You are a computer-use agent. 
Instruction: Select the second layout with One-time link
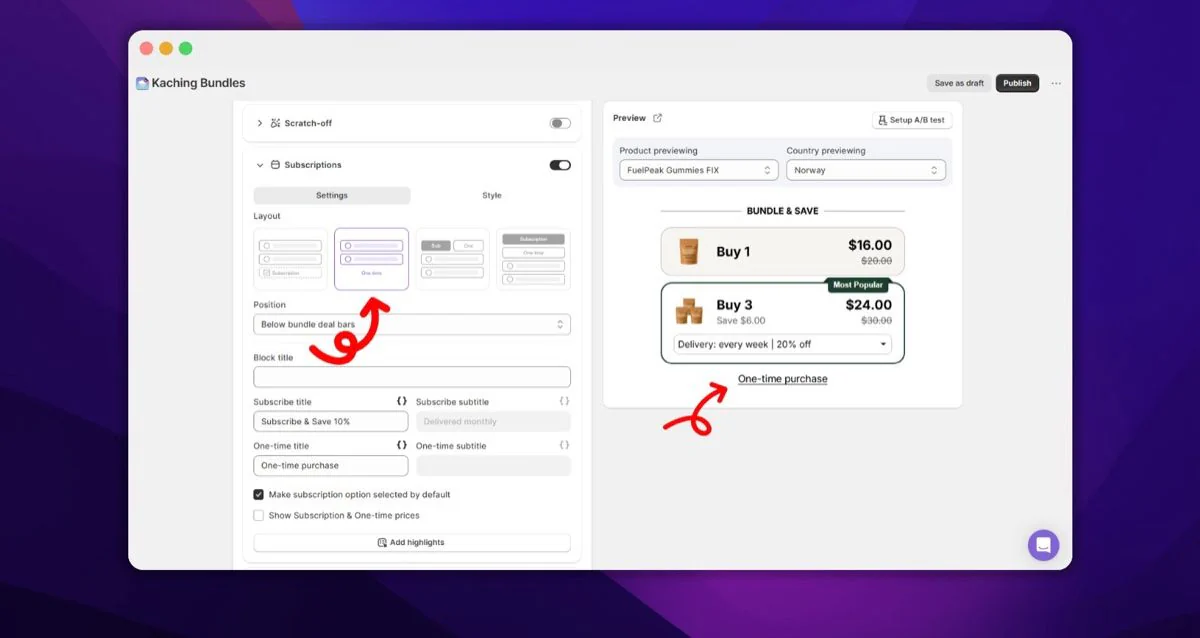371,259
